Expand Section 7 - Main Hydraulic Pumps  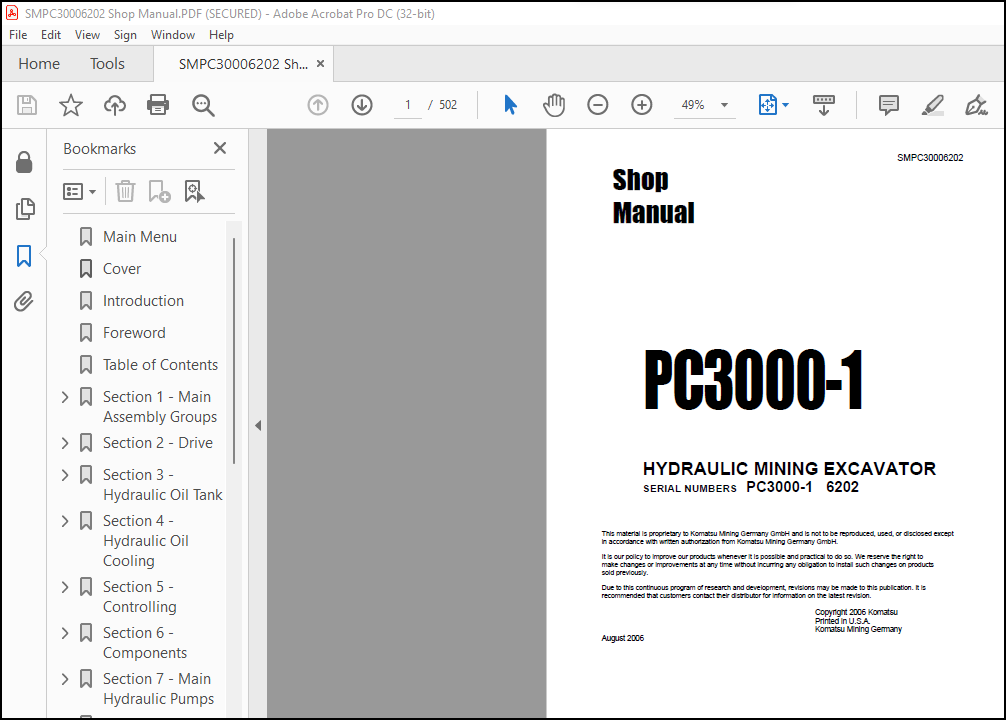(65, 679)
